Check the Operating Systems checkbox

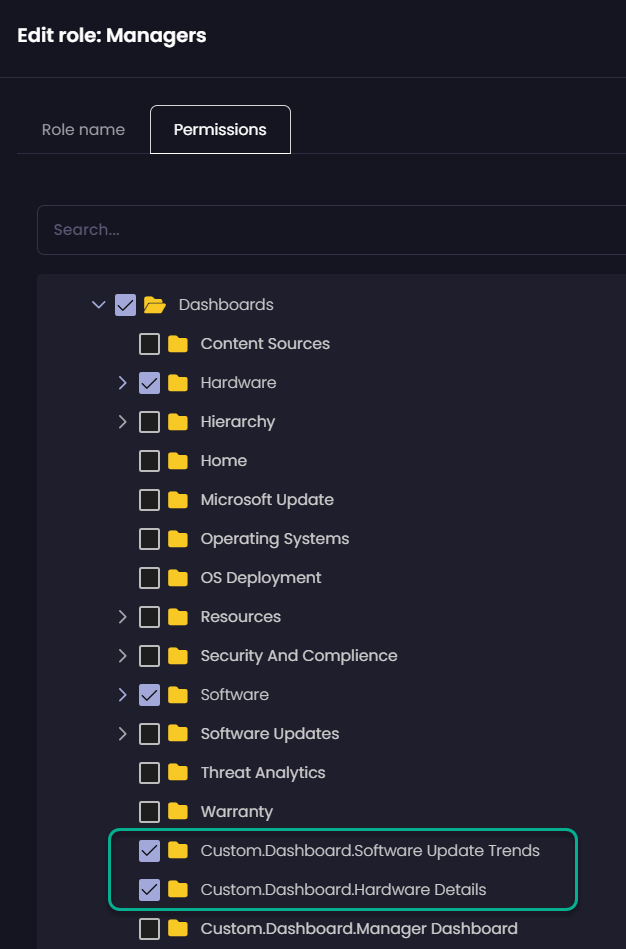click(x=149, y=539)
